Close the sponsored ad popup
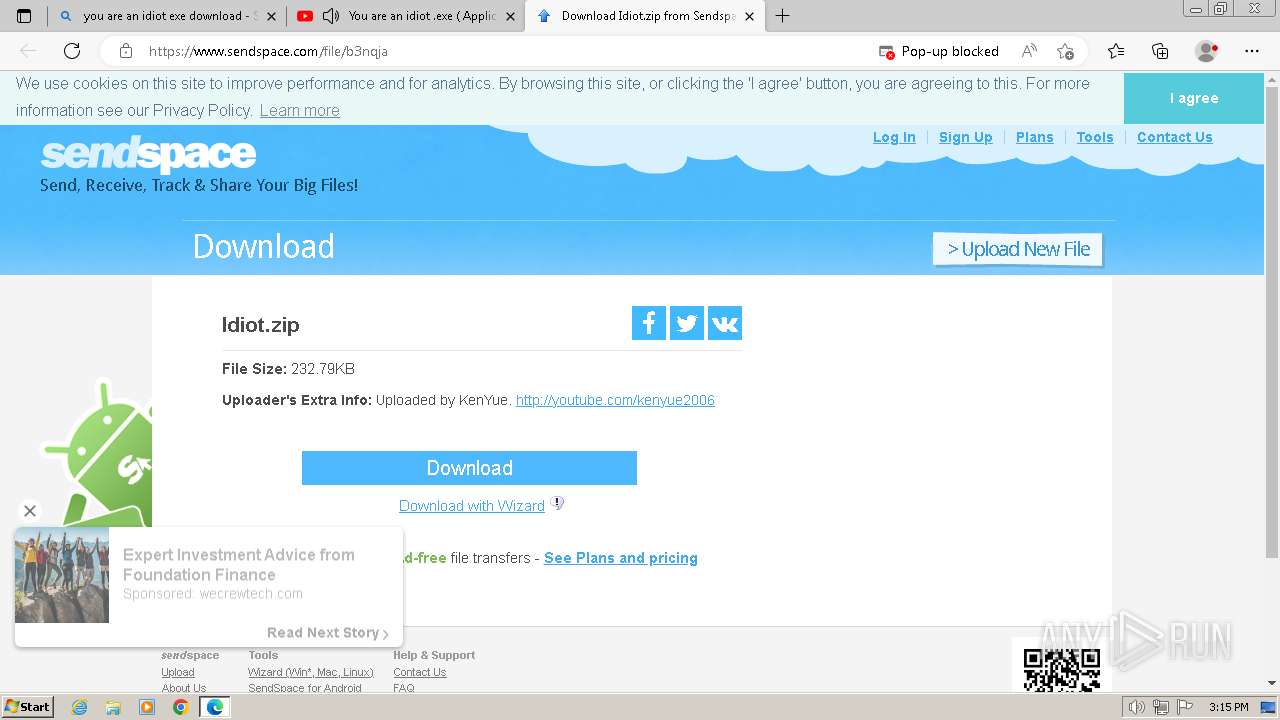This screenshot has height=720, width=1280. [x=30, y=511]
